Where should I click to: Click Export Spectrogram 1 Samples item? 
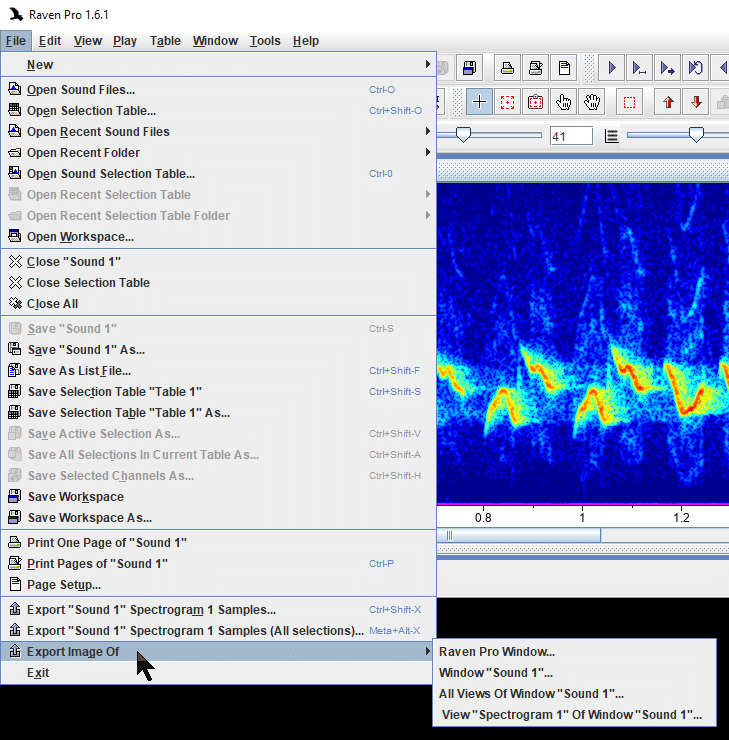click(x=218, y=610)
